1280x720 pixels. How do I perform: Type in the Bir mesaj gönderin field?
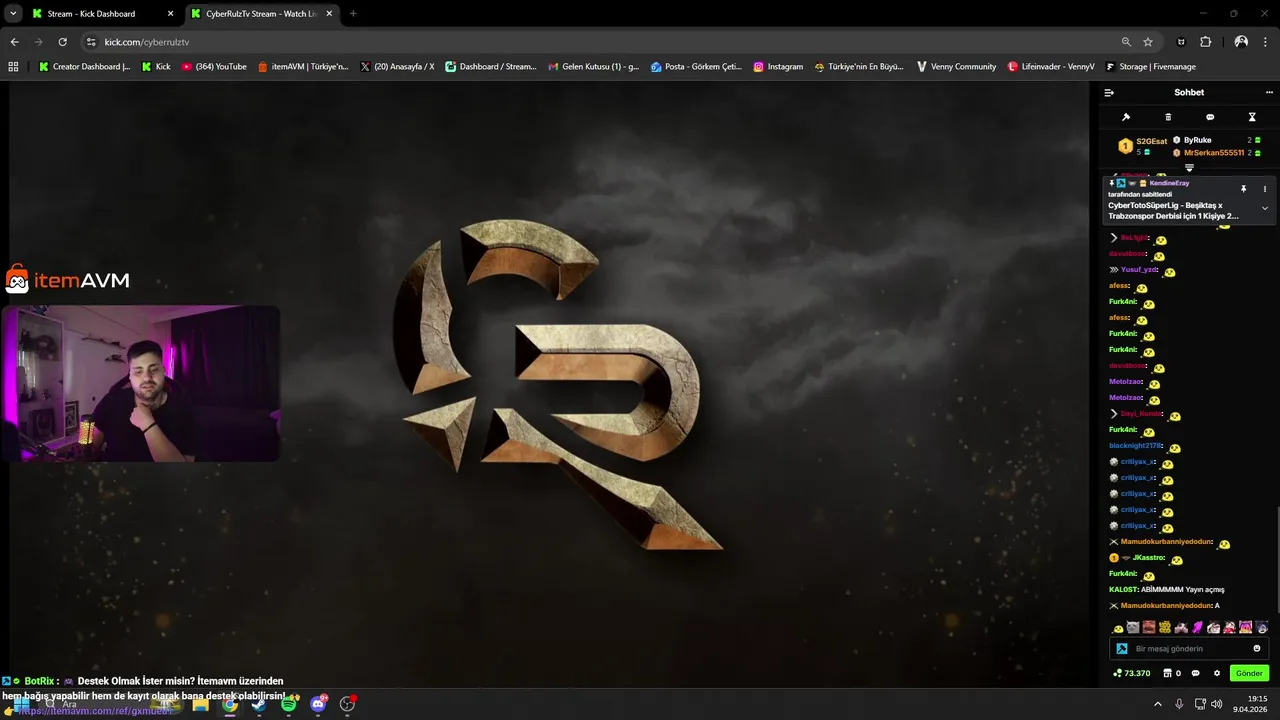(x=1190, y=648)
